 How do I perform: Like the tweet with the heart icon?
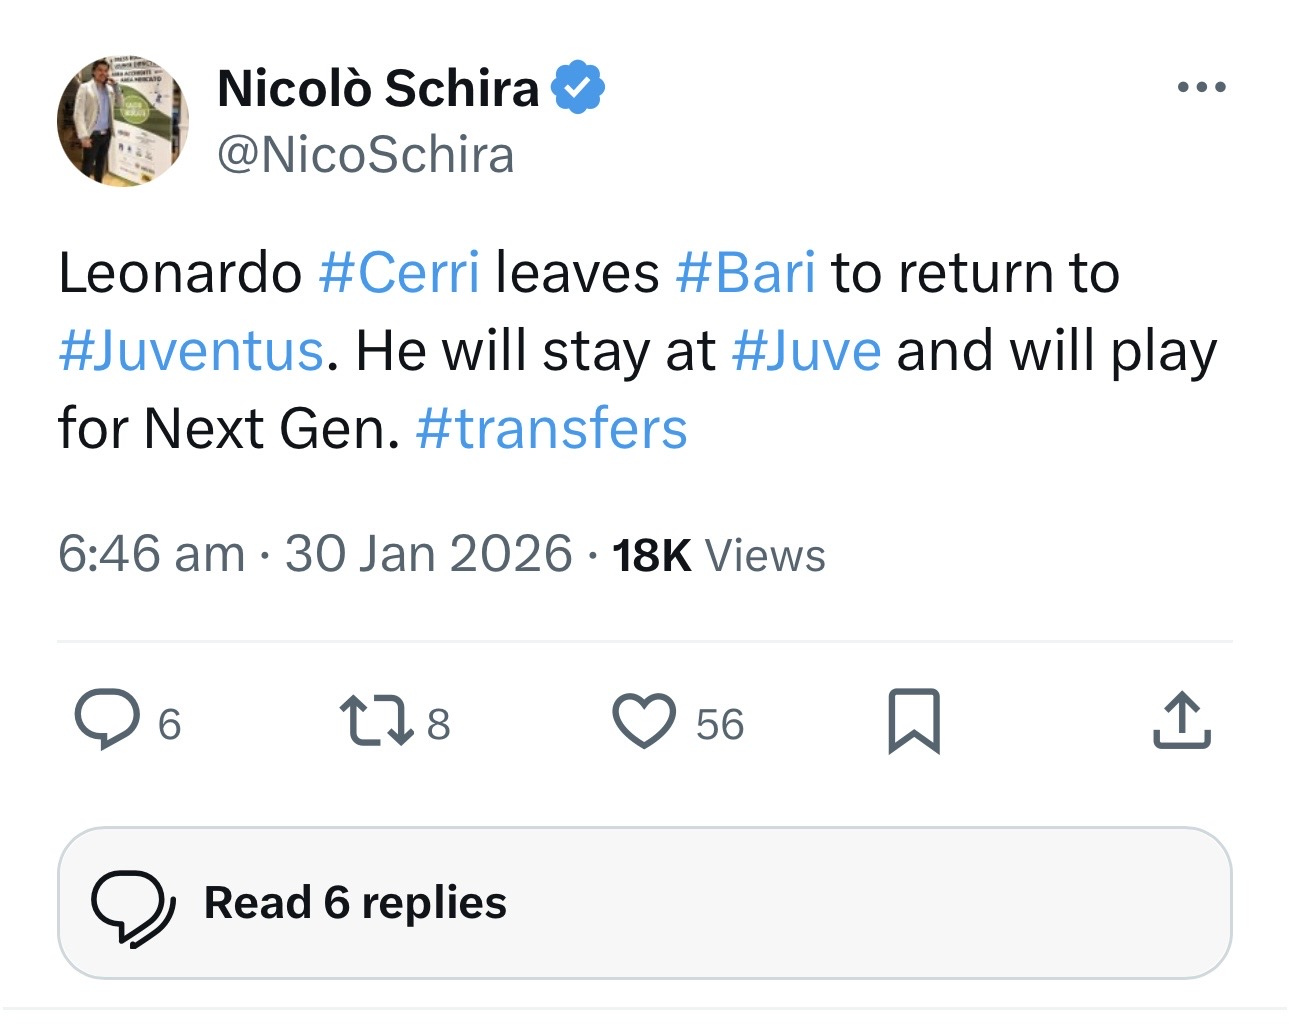click(x=644, y=722)
